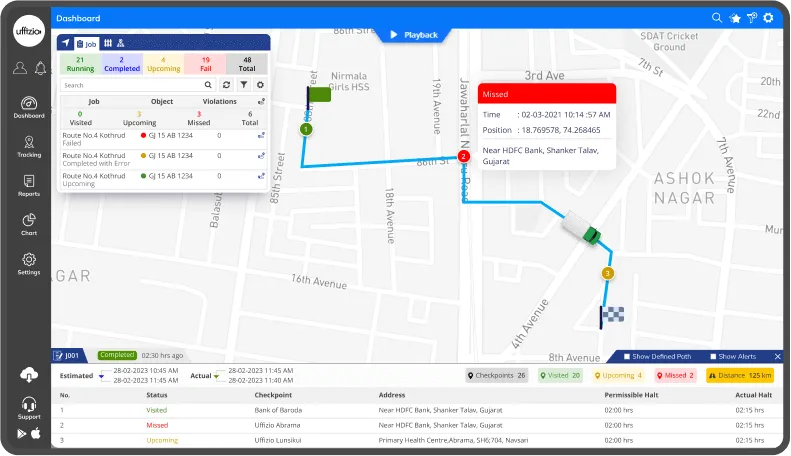791x456 pixels.
Task: Open Reports from the left sidebar
Action: click(x=29, y=185)
